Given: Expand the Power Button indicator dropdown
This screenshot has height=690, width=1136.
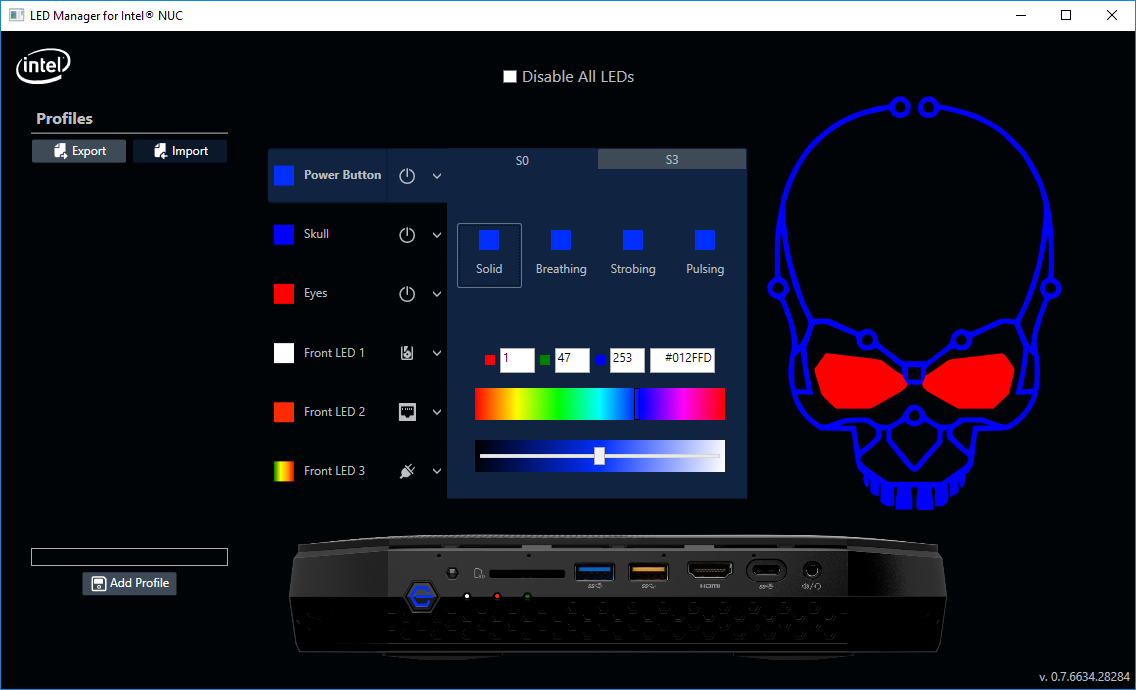Looking at the screenshot, I should point(437,176).
